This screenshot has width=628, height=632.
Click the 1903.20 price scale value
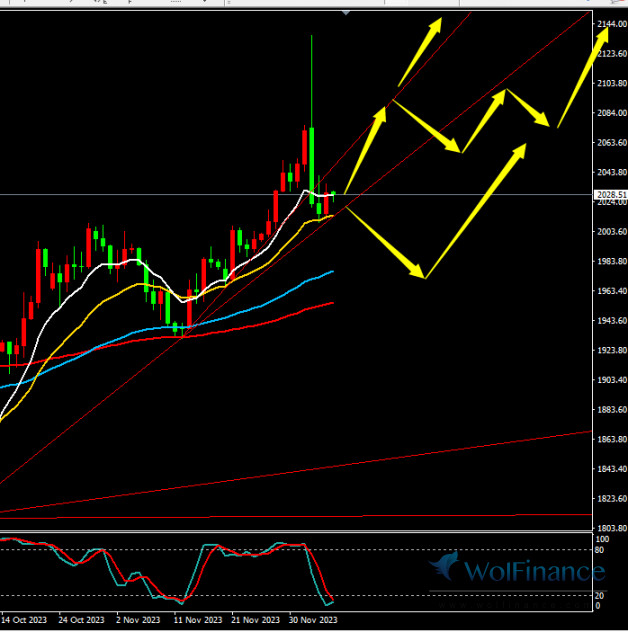pyautogui.click(x=610, y=380)
